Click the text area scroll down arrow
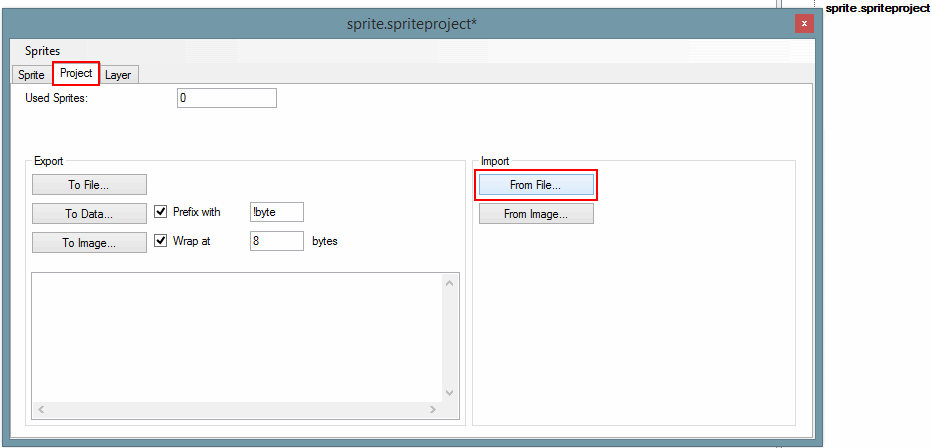This screenshot has width=932, height=448. click(449, 392)
